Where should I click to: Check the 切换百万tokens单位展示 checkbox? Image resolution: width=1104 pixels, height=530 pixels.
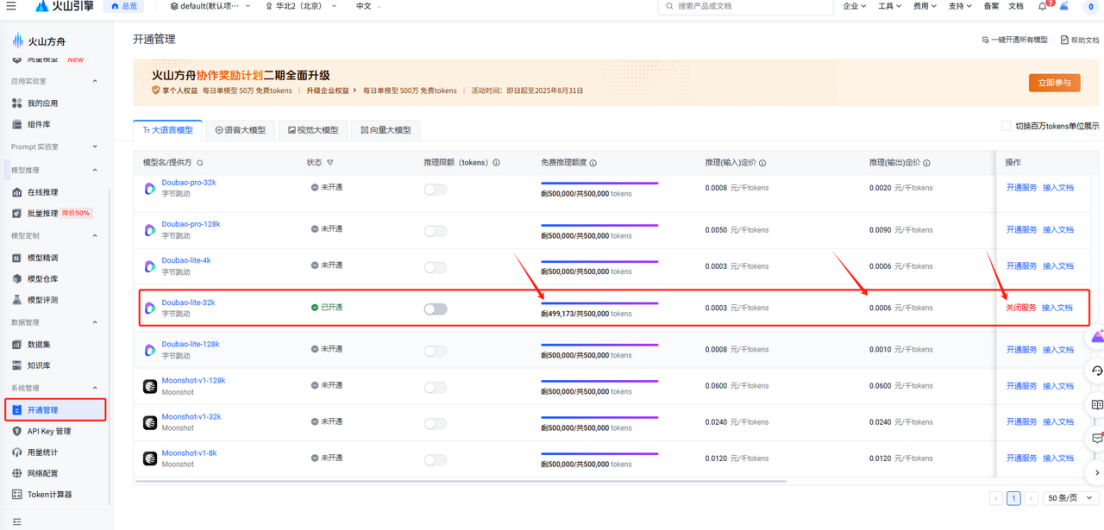point(1006,126)
